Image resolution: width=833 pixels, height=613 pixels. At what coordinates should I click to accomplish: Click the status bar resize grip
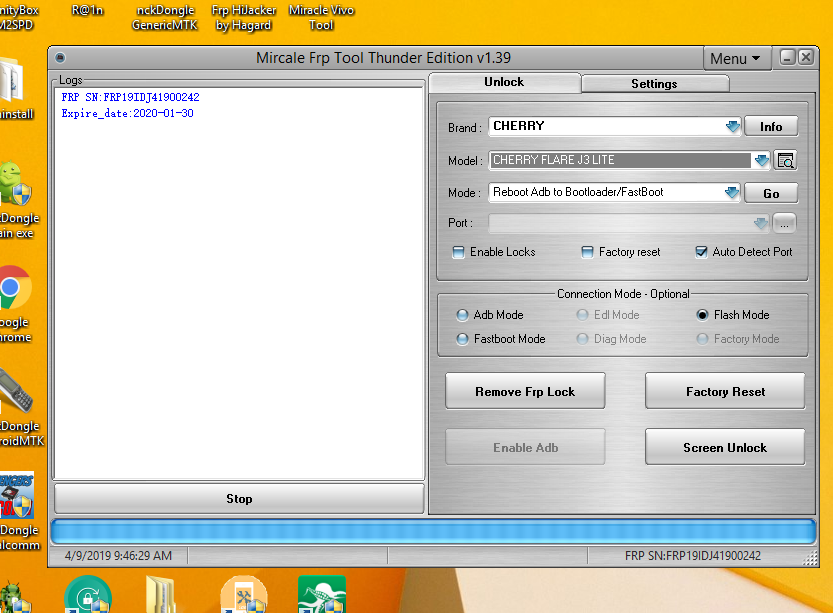click(810, 558)
